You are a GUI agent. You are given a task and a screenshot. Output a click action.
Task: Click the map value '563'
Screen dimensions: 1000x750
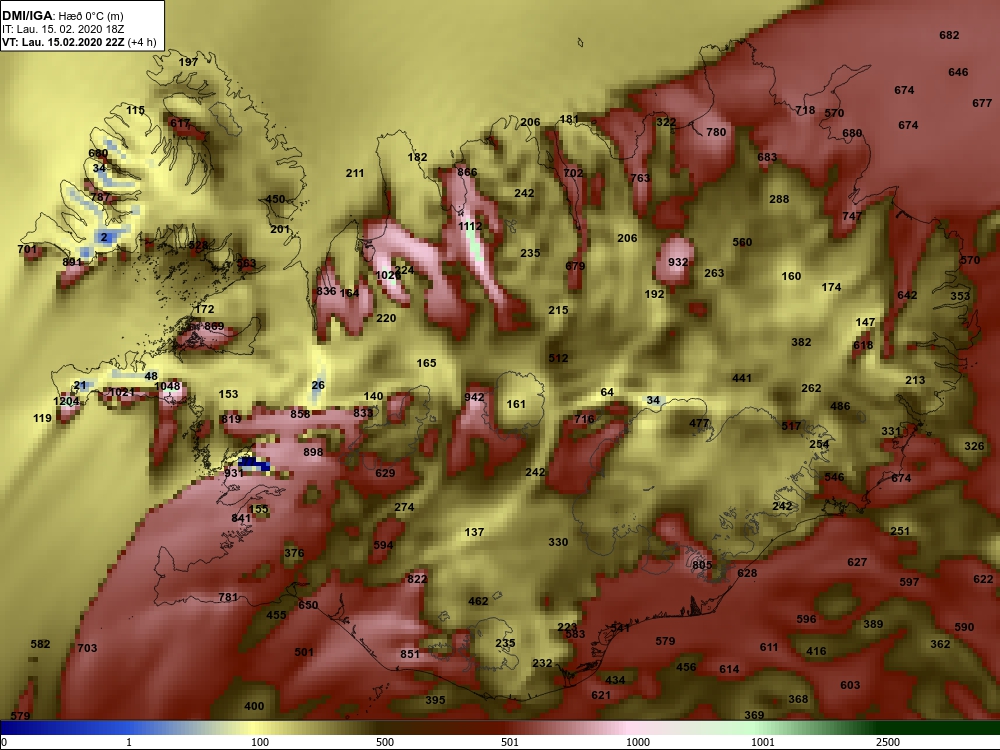[246, 263]
